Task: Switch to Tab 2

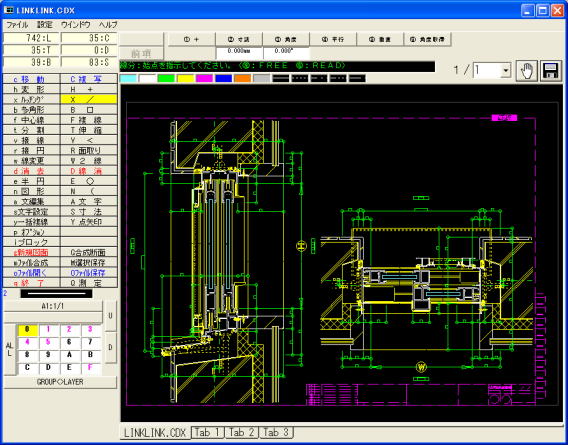Action: [x=242, y=432]
